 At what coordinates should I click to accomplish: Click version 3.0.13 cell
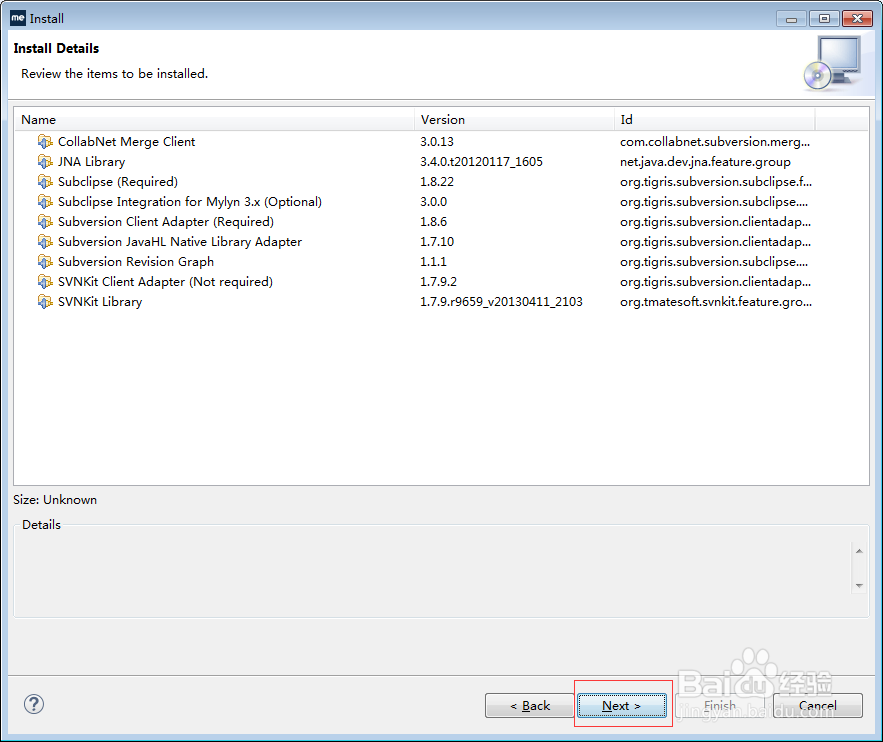436,142
